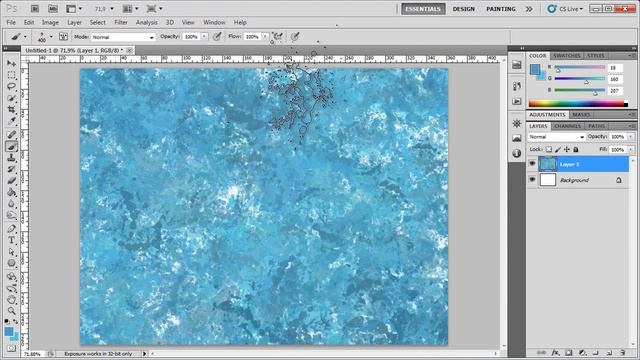Select the Lasso tool
The height and width of the screenshot is (360, 640).
(x=11, y=87)
